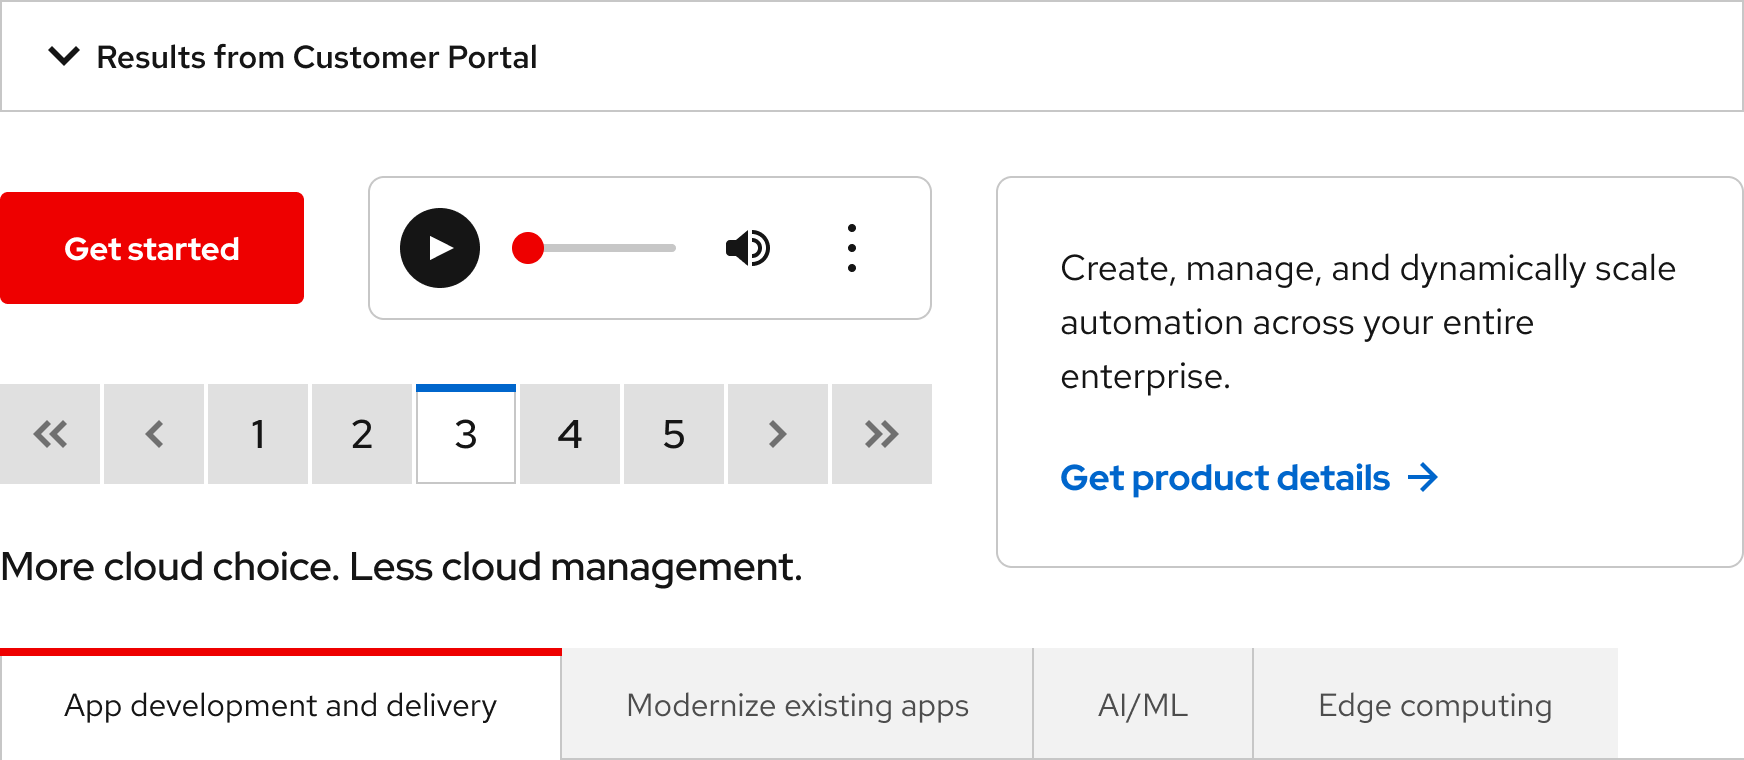Select page 4 in pagination
Screen dimensions: 1744x760
[x=570, y=434]
